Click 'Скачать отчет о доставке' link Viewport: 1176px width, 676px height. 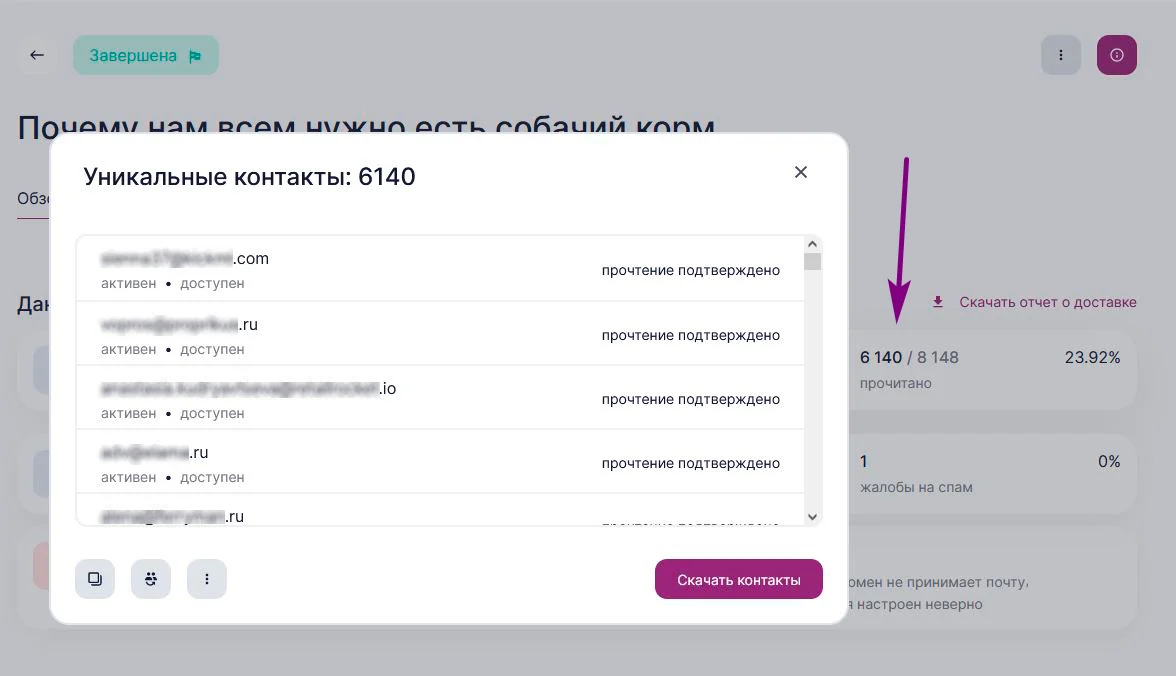[x=1047, y=302]
